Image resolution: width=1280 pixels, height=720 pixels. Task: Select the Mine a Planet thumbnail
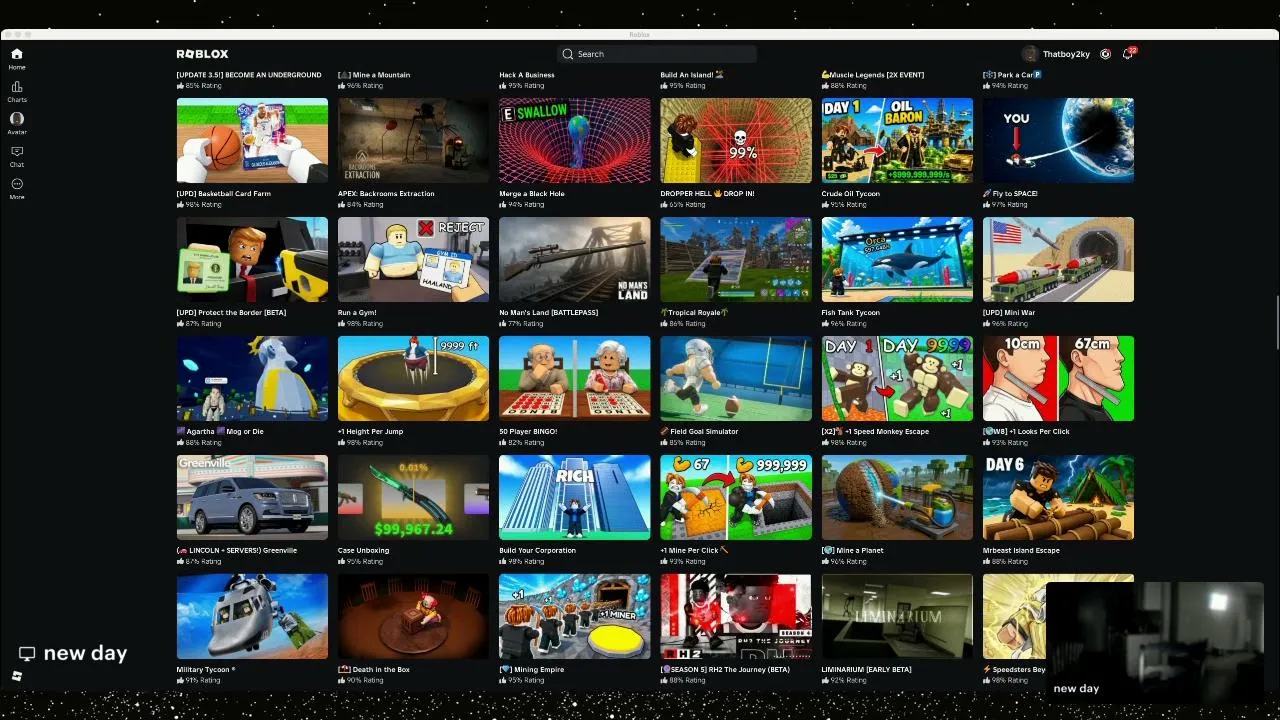coord(897,497)
